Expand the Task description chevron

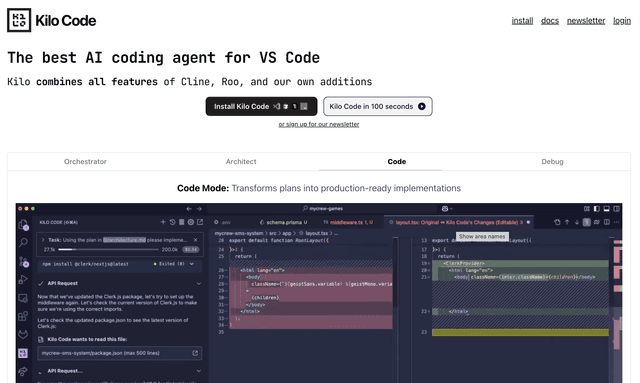pos(43,240)
